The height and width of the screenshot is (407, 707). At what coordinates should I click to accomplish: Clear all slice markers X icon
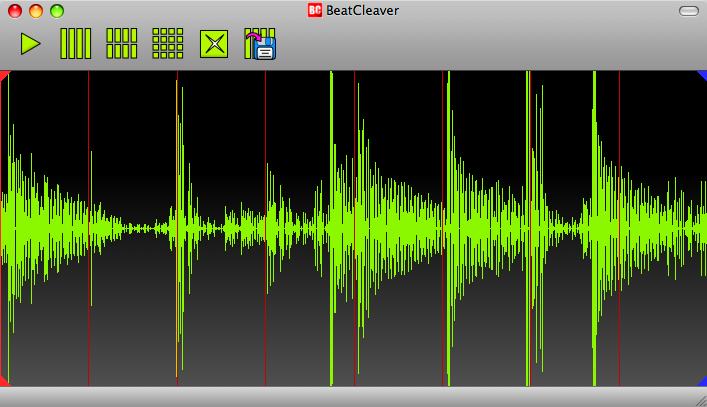click(214, 44)
